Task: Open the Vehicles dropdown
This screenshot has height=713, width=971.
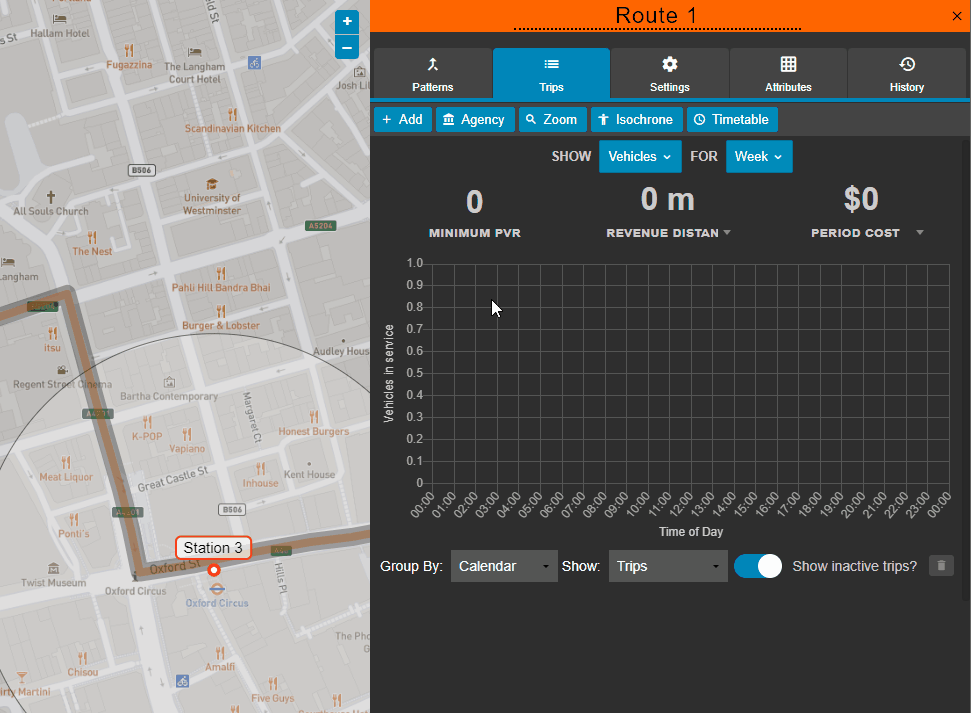Action: click(640, 156)
